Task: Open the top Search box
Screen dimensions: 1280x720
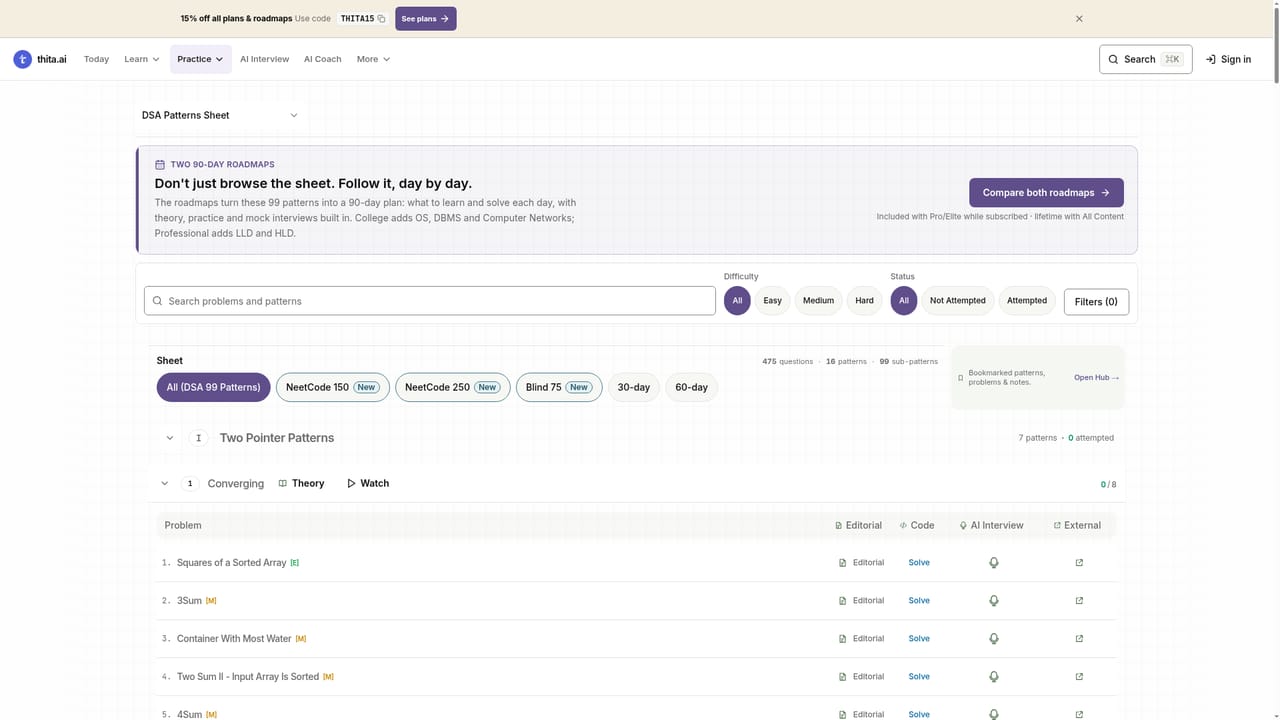Action: click(x=1145, y=59)
